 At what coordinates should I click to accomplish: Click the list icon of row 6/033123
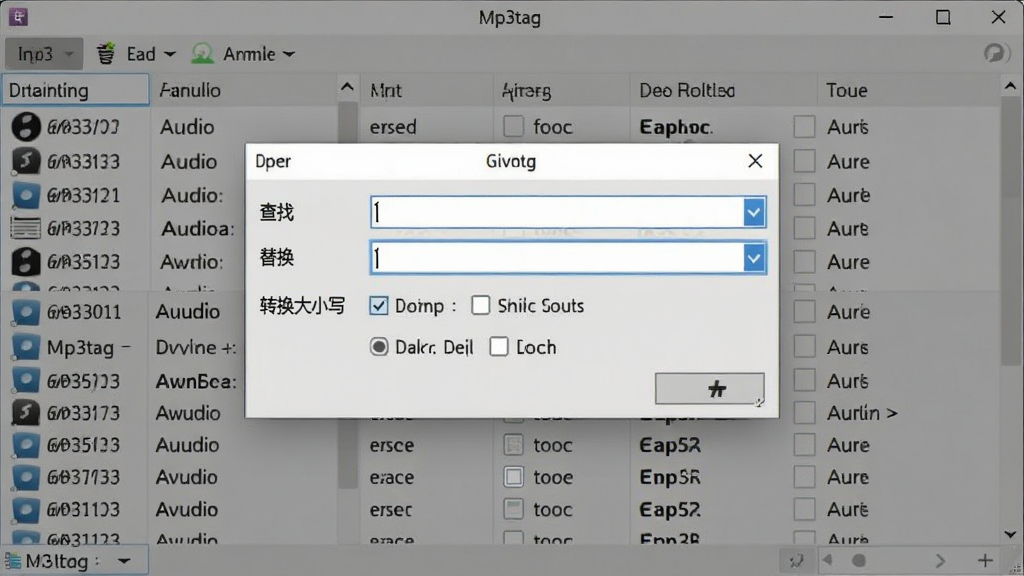tap(25, 228)
